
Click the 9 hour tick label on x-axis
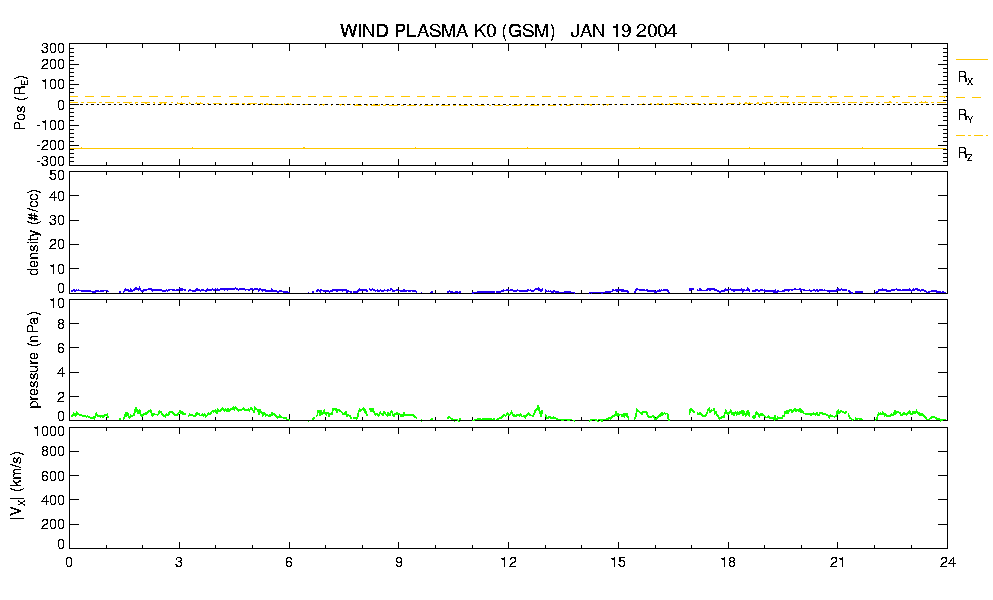click(x=399, y=562)
